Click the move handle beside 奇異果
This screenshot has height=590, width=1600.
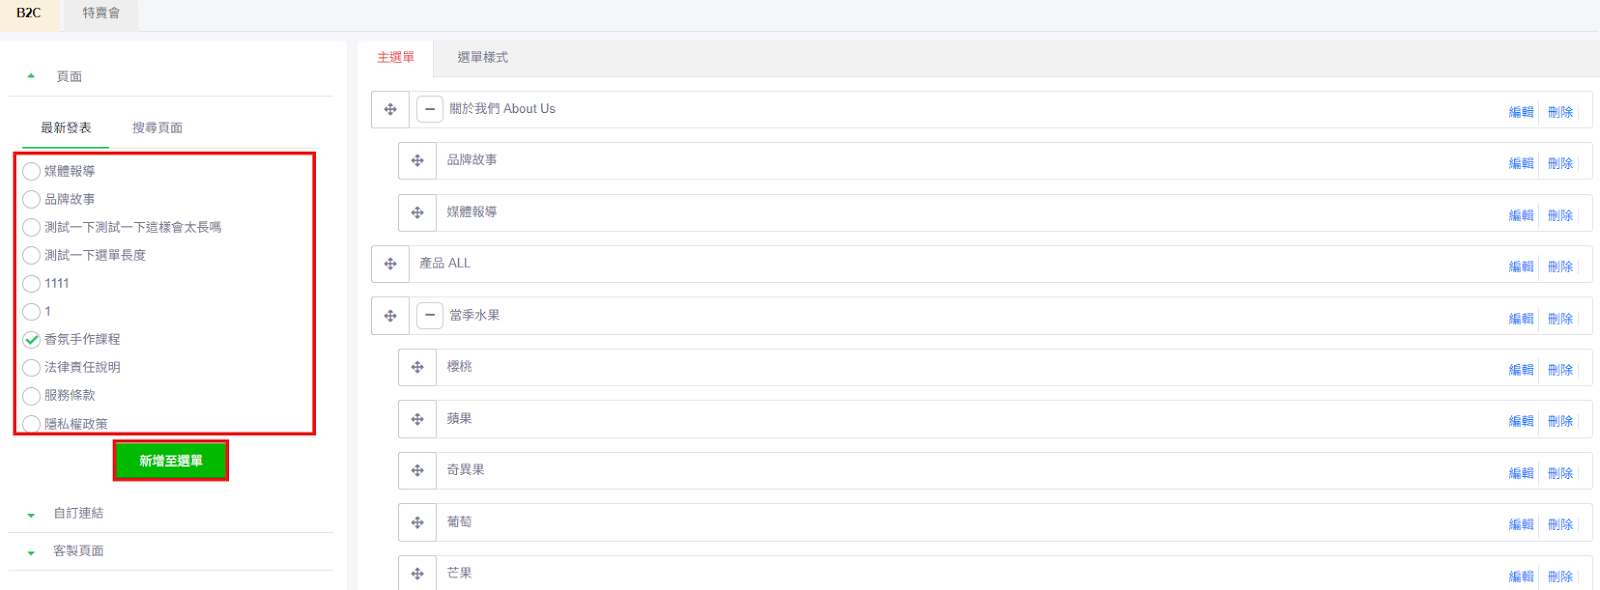tap(417, 471)
